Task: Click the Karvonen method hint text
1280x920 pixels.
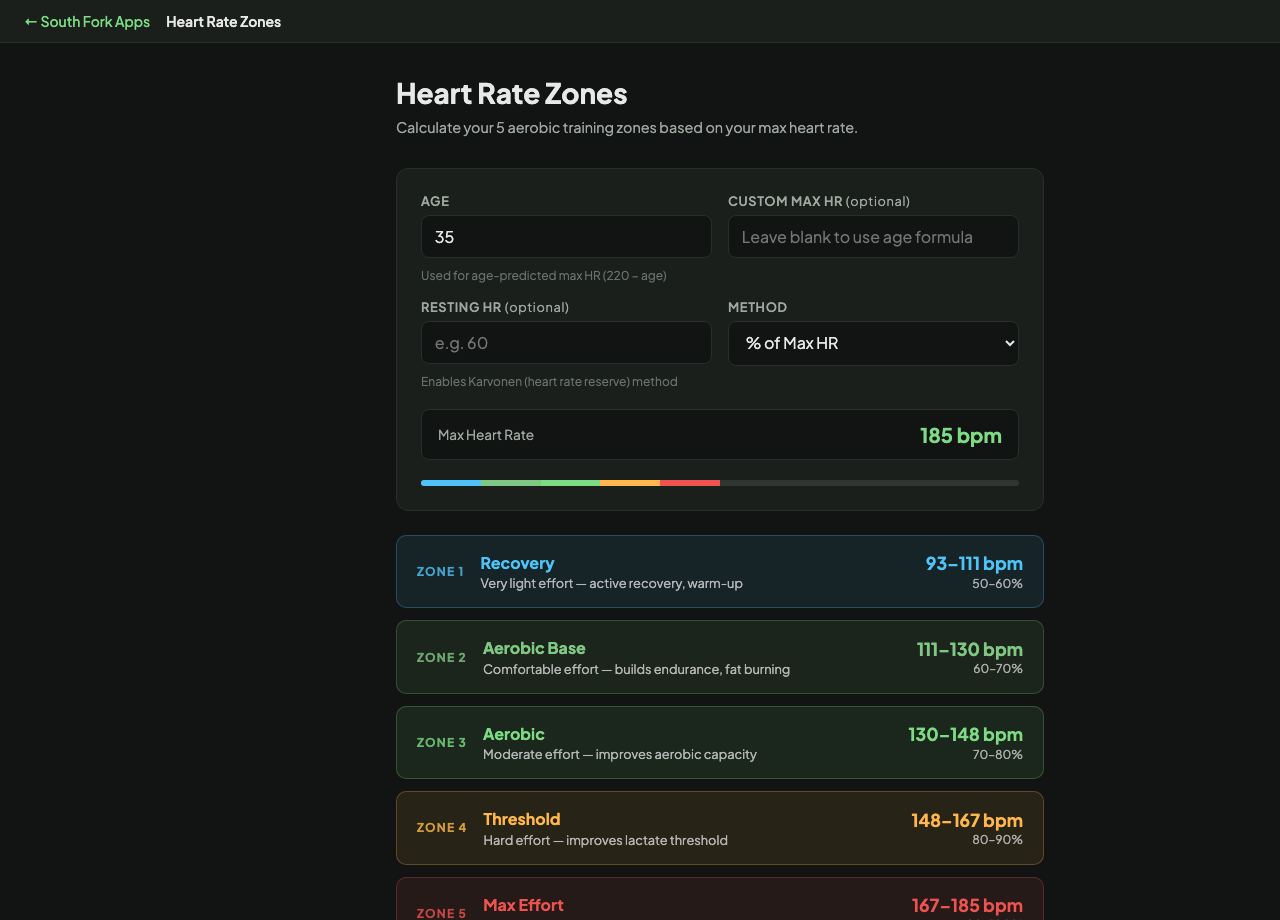Action: pos(549,381)
